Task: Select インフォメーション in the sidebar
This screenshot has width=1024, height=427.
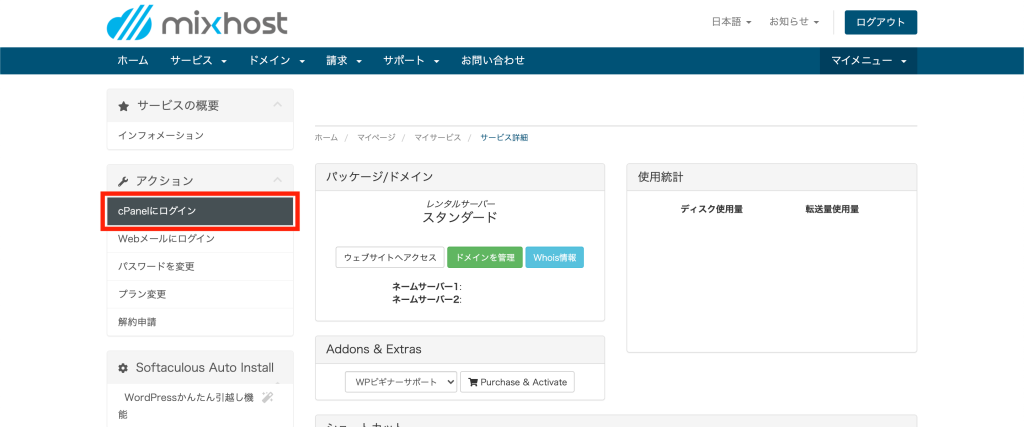Action: pyautogui.click(x=200, y=136)
